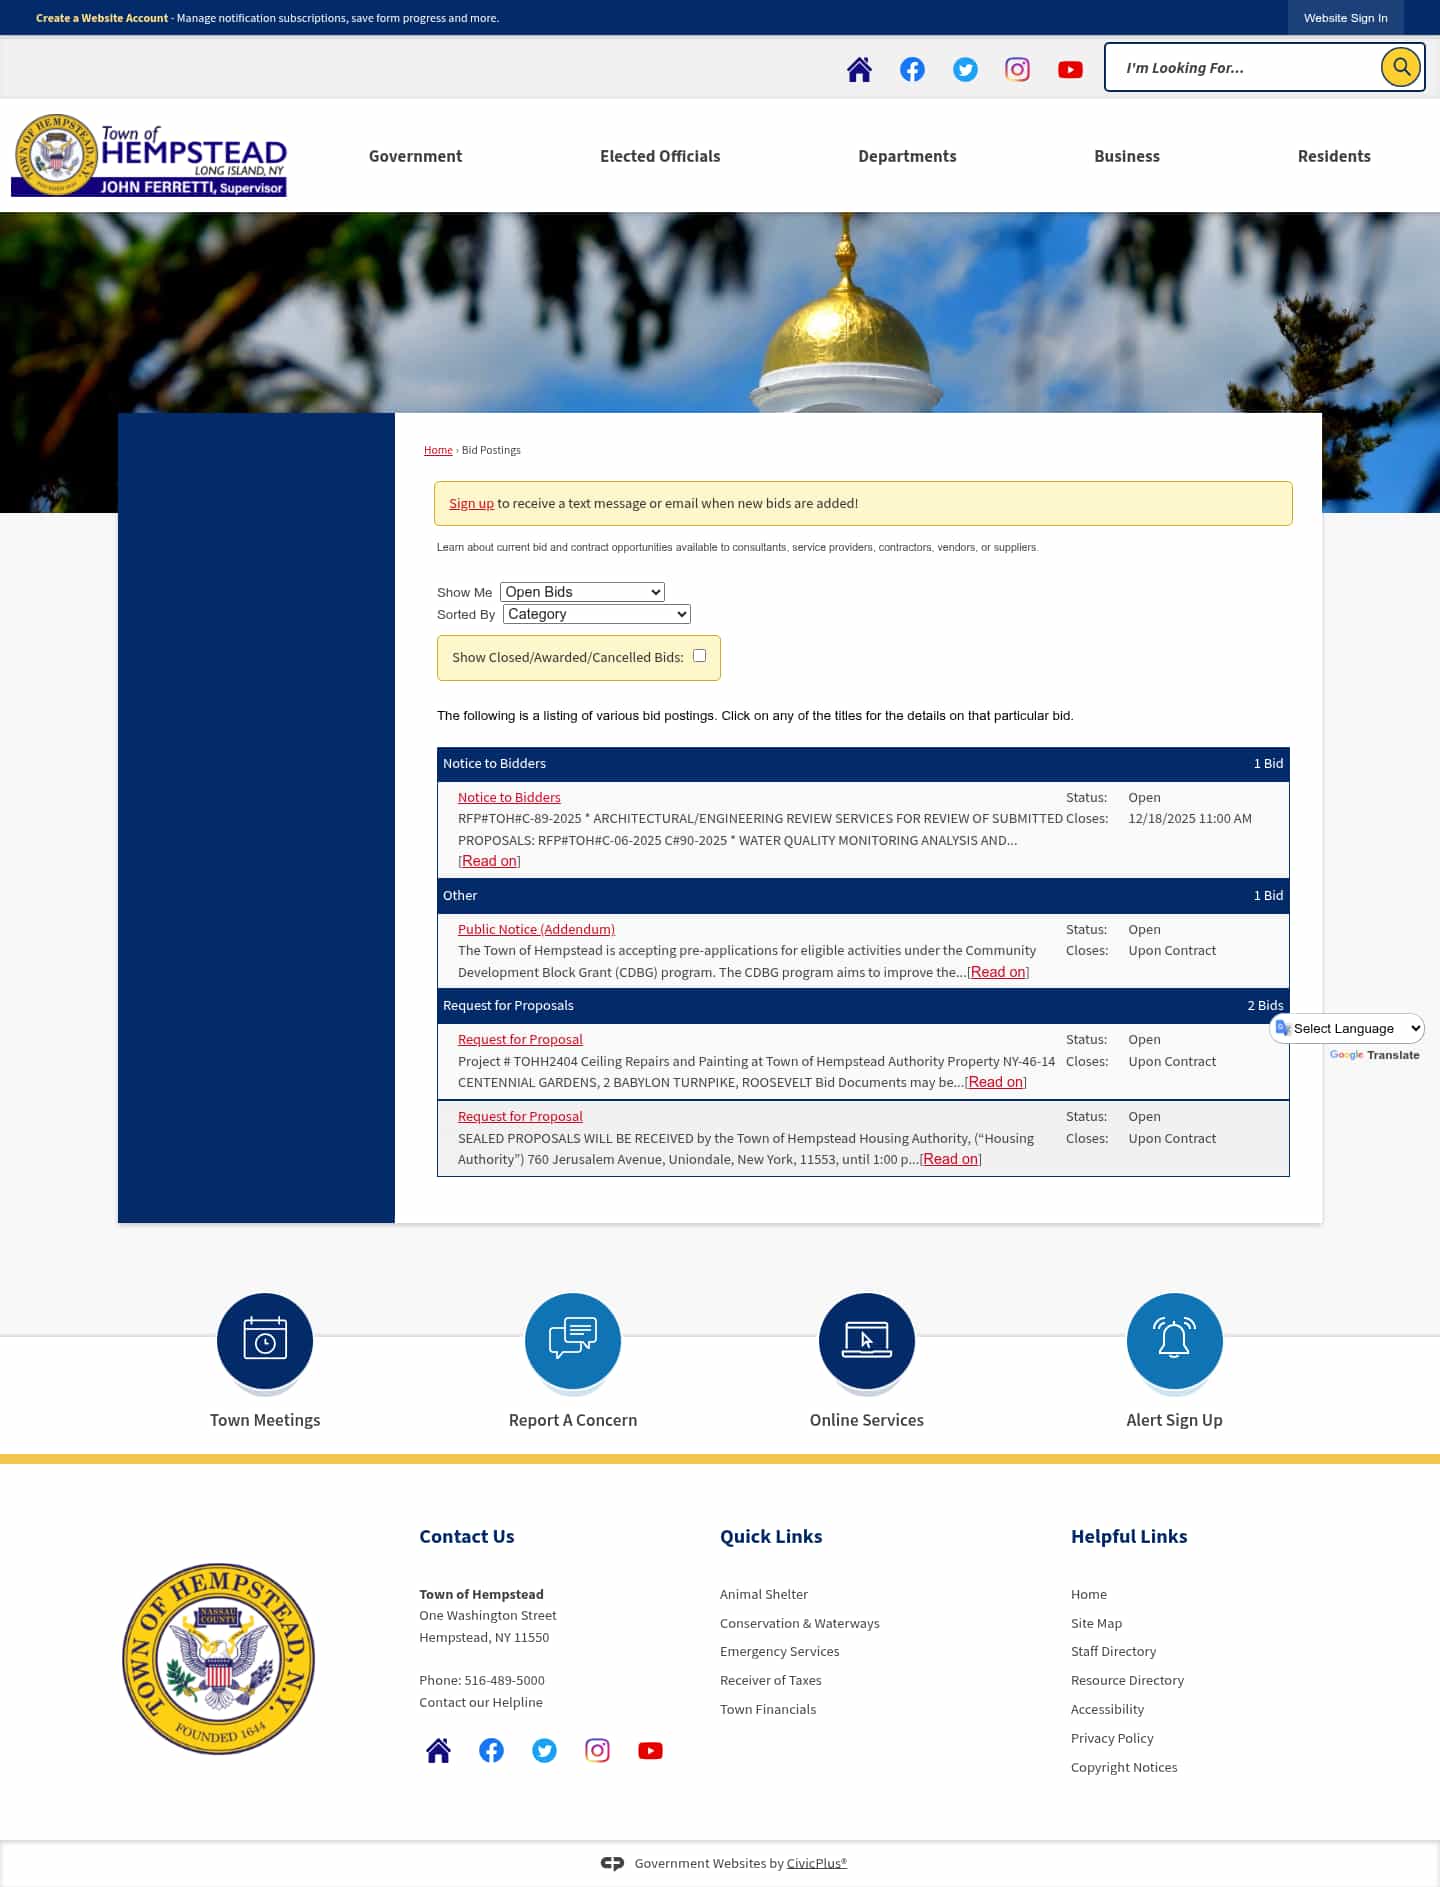1440x1887 pixels.
Task: Open the footer Twitter icon
Action: [544, 1750]
